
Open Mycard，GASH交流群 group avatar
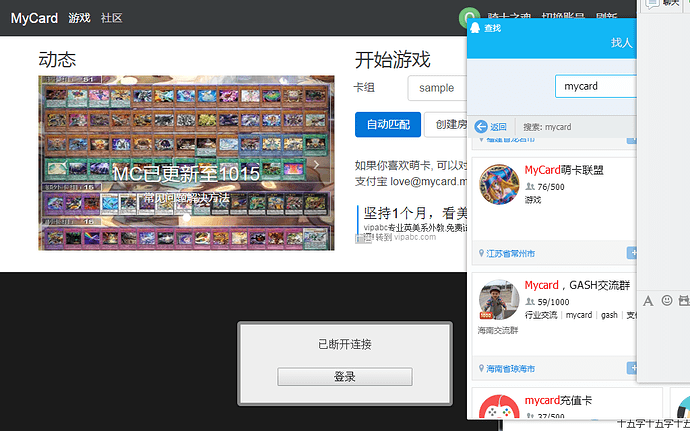[499, 300]
